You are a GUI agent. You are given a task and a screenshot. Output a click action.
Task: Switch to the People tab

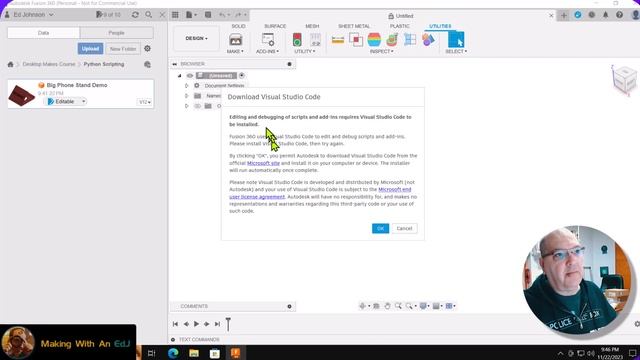tap(116, 33)
